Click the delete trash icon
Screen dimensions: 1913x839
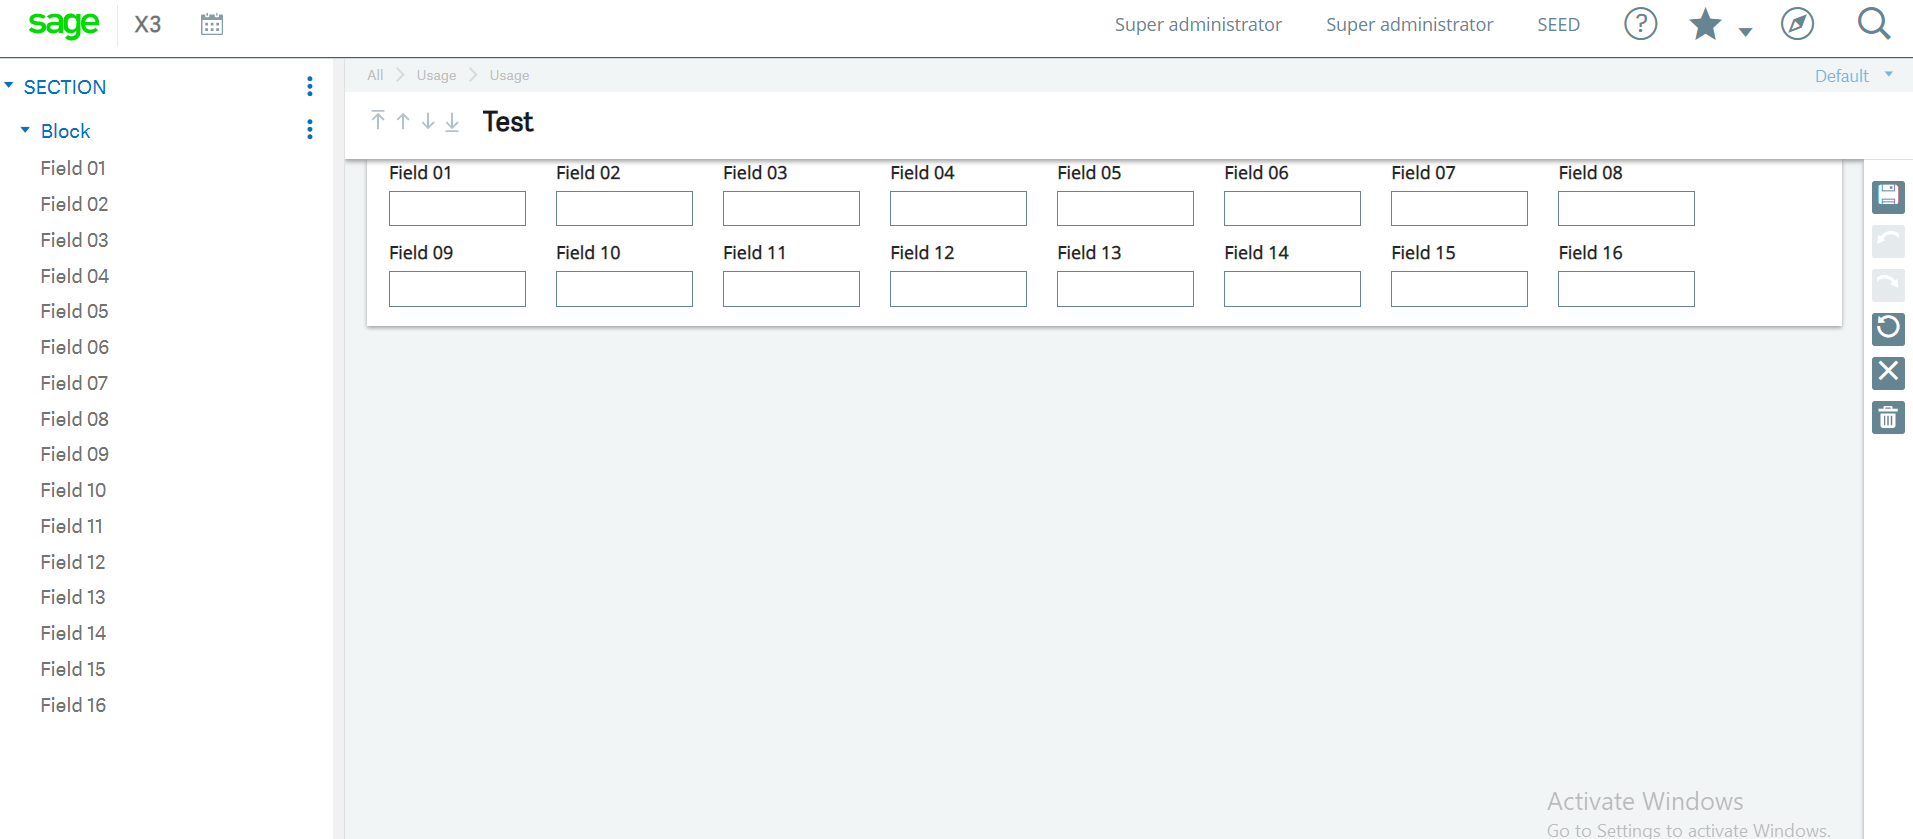coord(1888,417)
